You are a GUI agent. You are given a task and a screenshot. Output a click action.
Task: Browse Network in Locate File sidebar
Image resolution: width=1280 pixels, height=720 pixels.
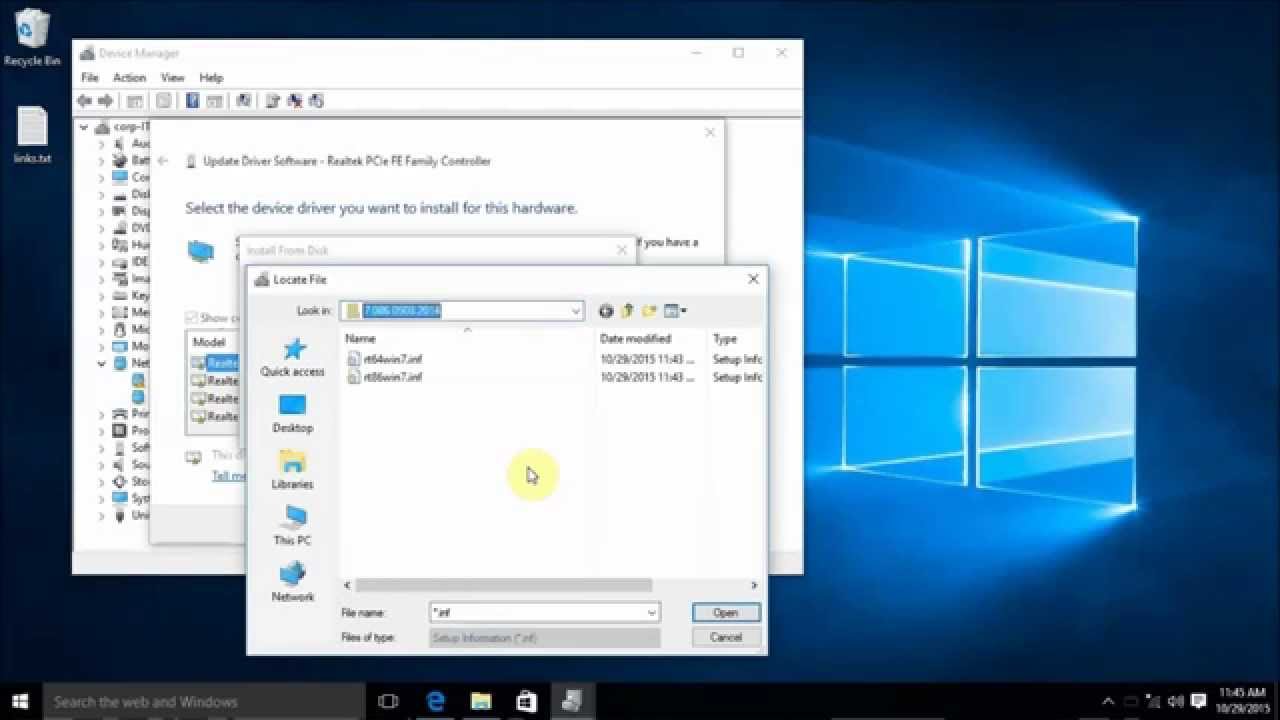(292, 581)
